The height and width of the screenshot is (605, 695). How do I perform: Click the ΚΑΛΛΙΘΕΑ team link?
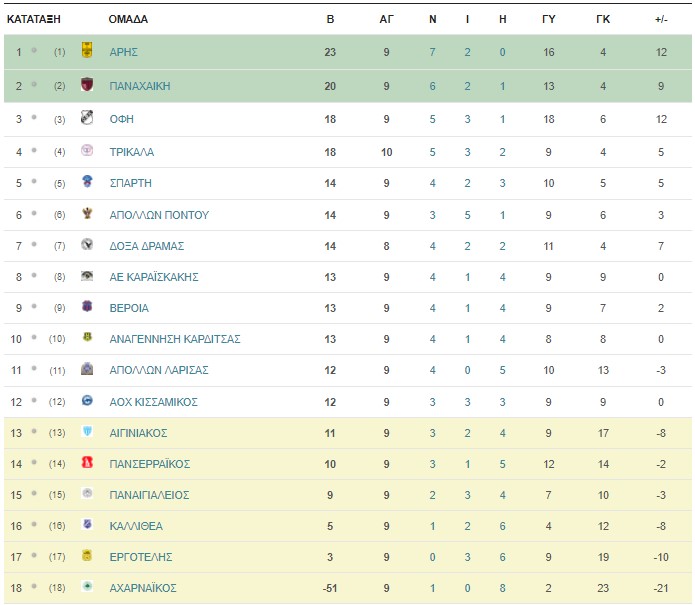click(136, 526)
